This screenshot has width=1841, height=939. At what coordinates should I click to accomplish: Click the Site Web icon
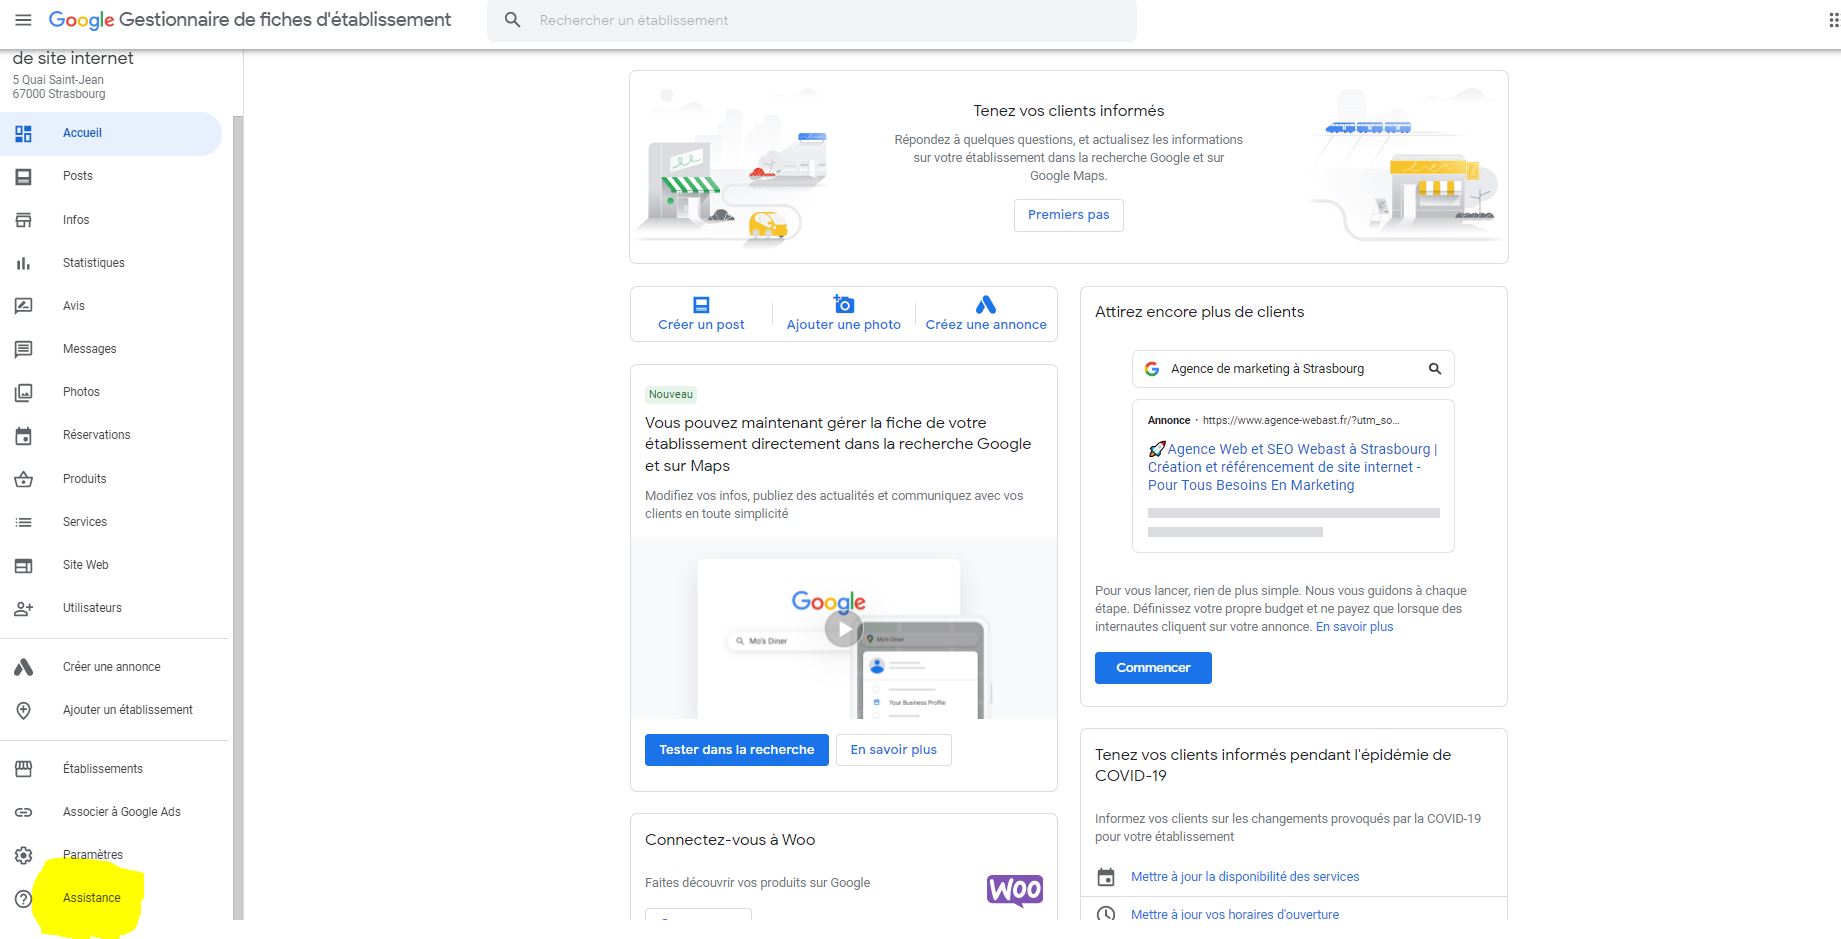tap(23, 565)
